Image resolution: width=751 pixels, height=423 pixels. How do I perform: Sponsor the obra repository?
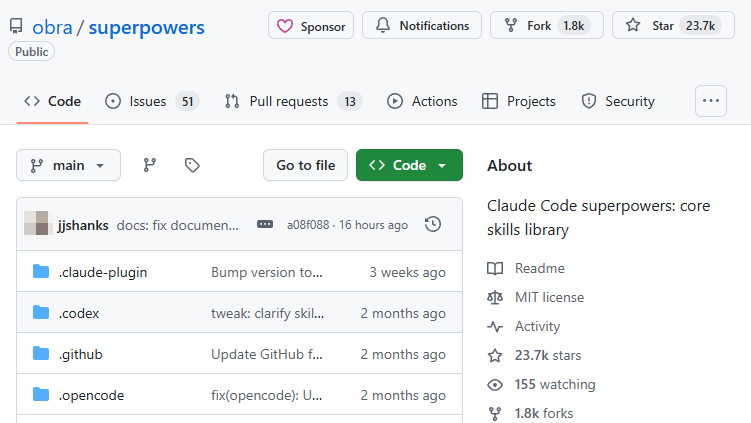click(x=311, y=26)
